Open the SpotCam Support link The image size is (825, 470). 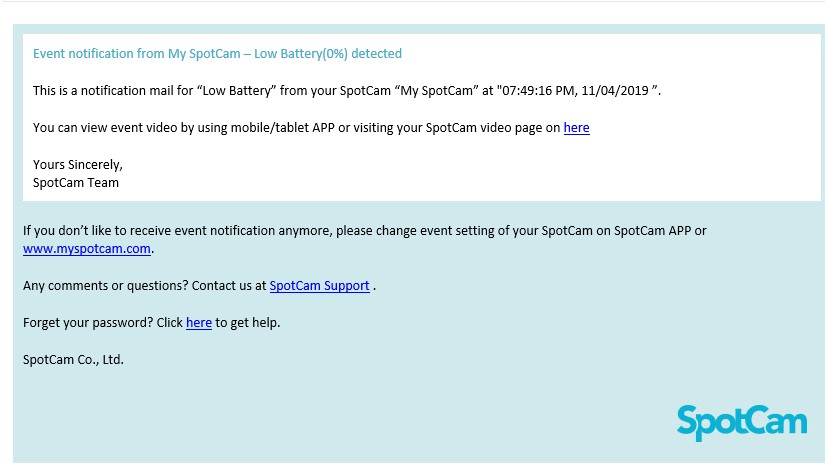point(319,286)
